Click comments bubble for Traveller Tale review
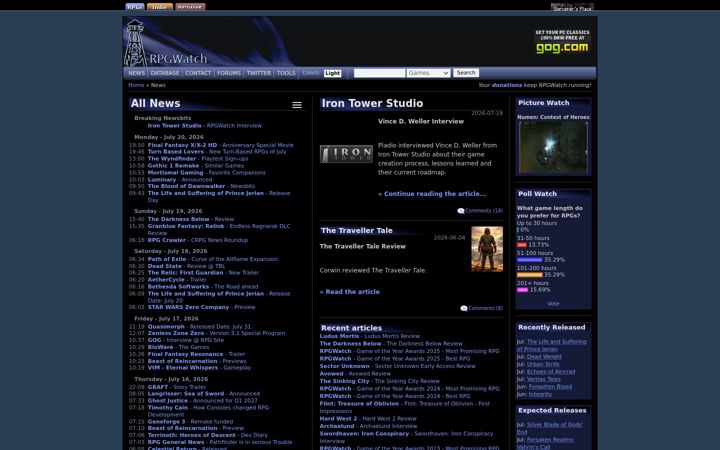This screenshot has height=450, width=720. (464, 309)
